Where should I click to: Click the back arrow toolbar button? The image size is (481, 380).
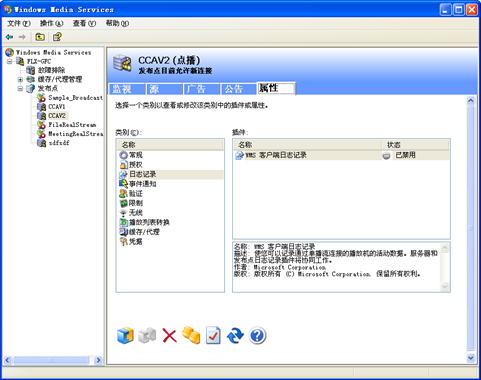[x=10, y=37]
